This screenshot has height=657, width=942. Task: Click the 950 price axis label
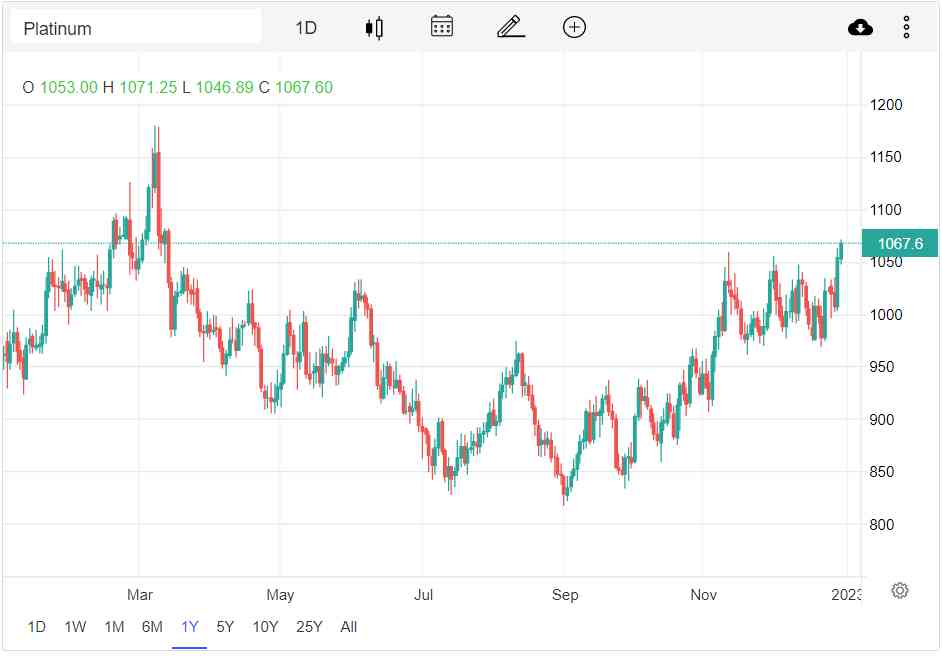point(881,367)
